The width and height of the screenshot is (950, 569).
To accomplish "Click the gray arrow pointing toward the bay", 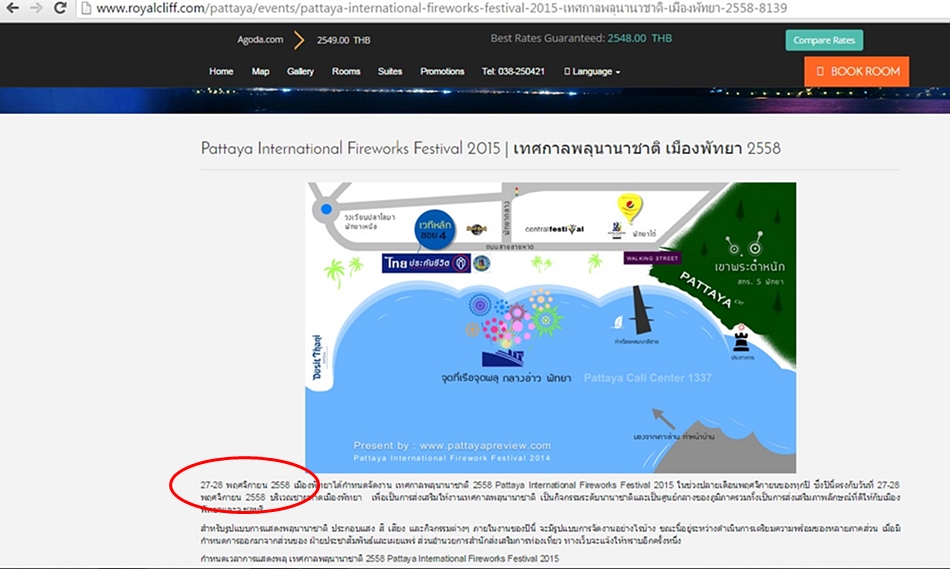I will [663, 418].
